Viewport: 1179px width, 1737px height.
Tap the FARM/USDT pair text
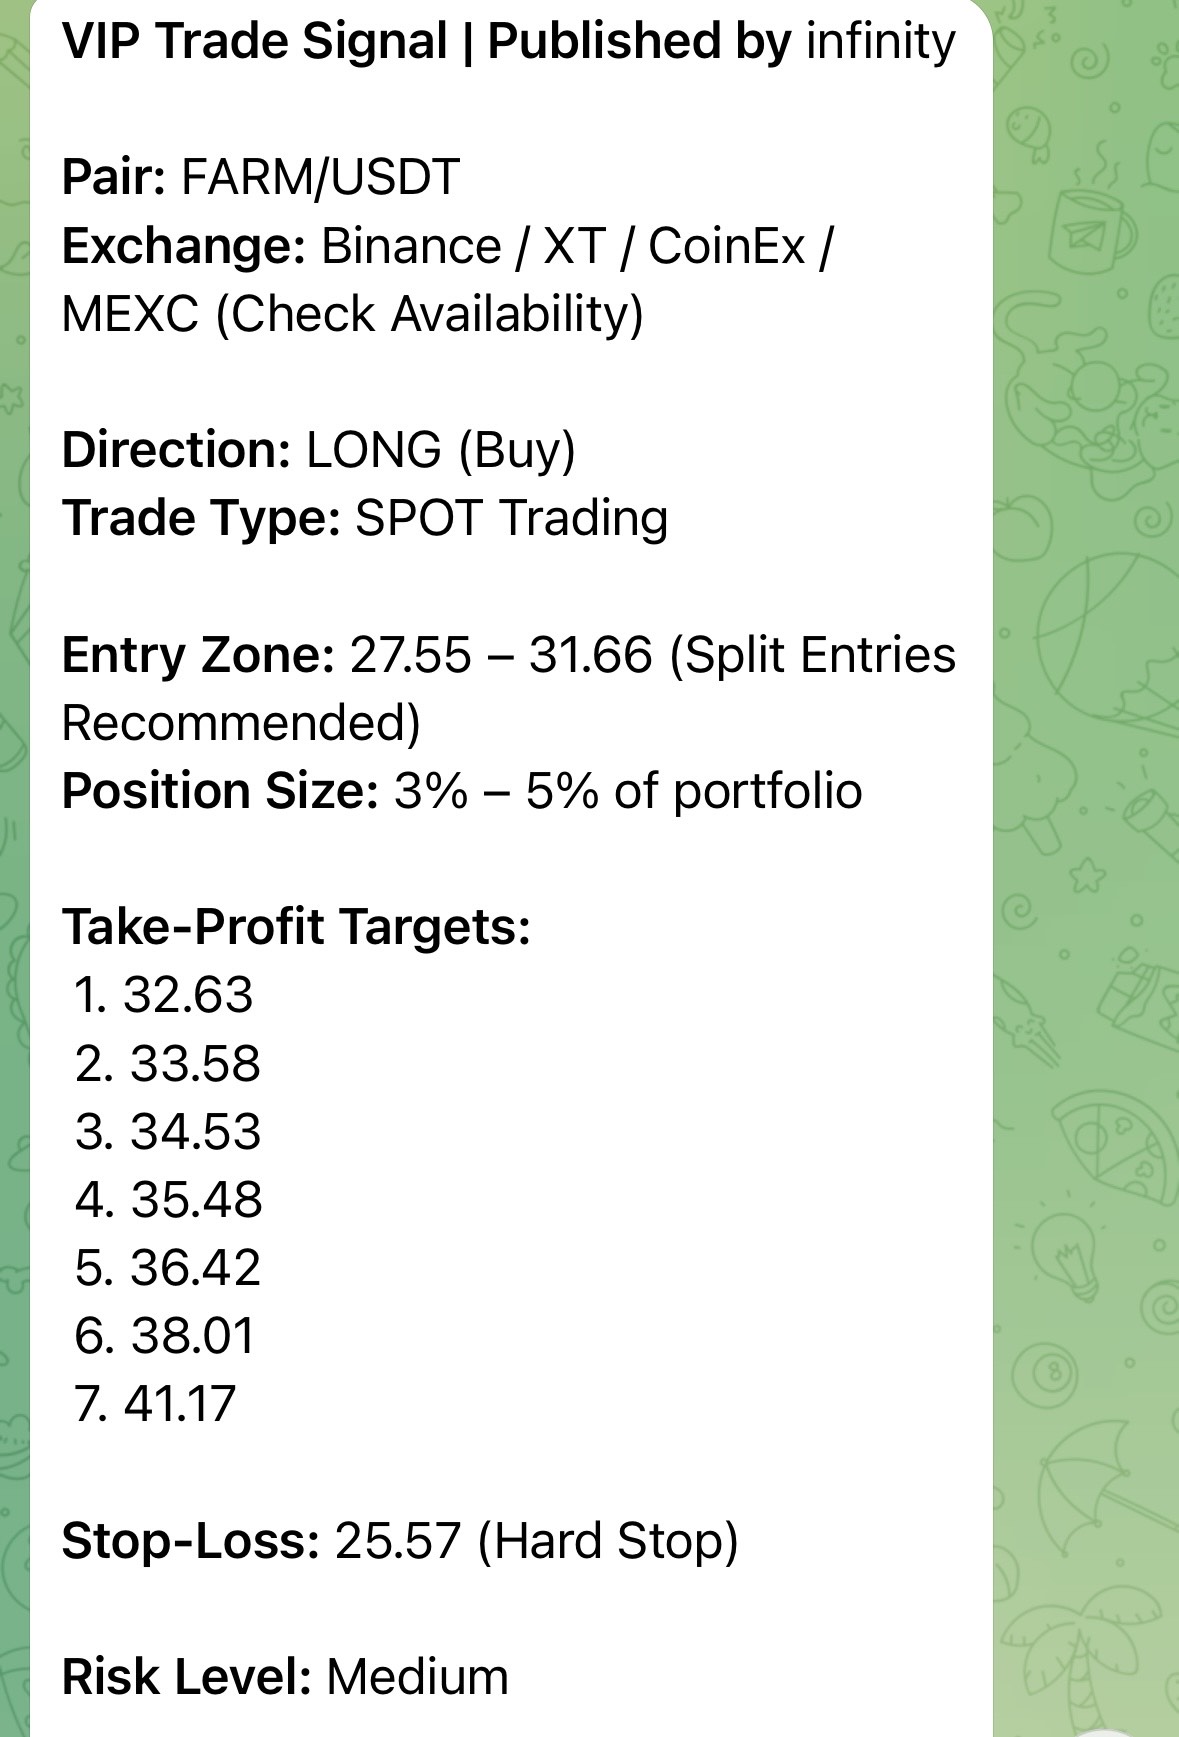click(320, 178)
